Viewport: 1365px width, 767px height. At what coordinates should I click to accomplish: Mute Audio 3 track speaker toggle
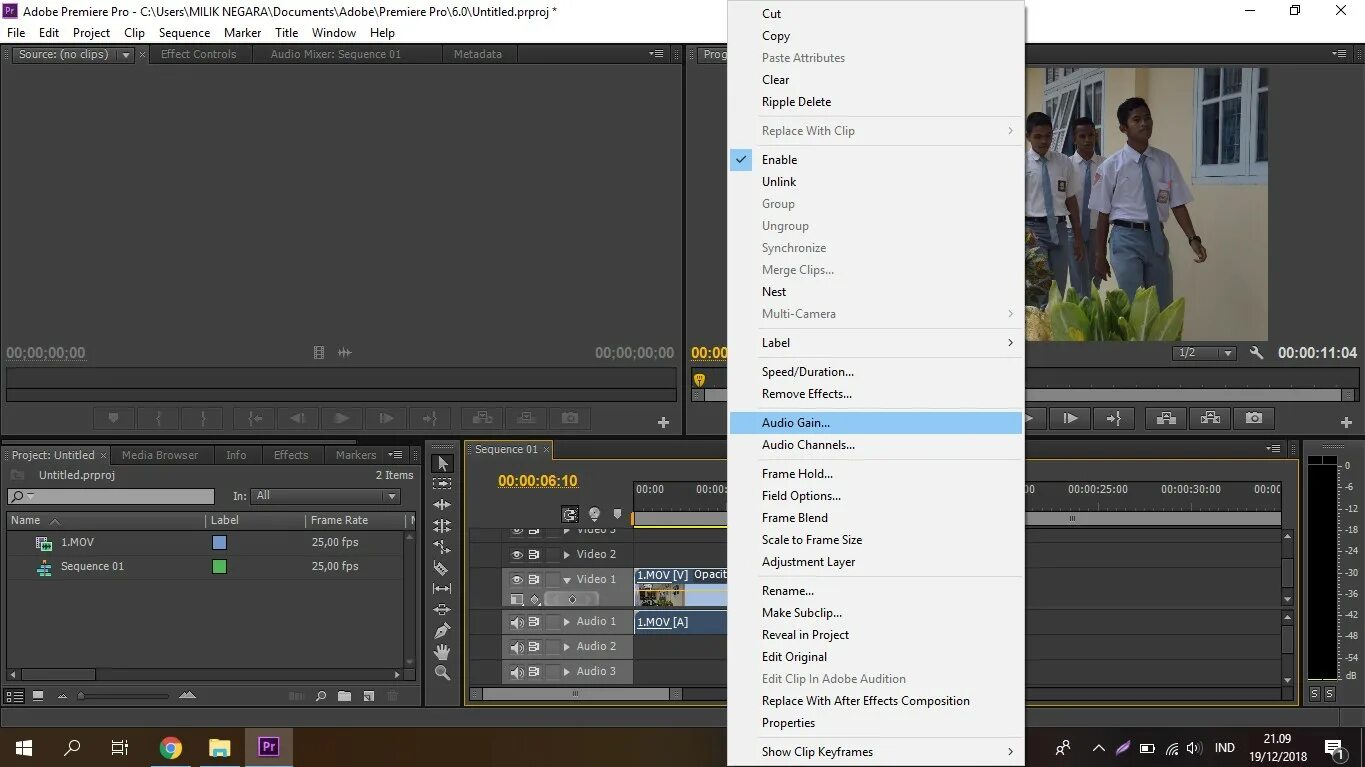[x=517, y=672]
